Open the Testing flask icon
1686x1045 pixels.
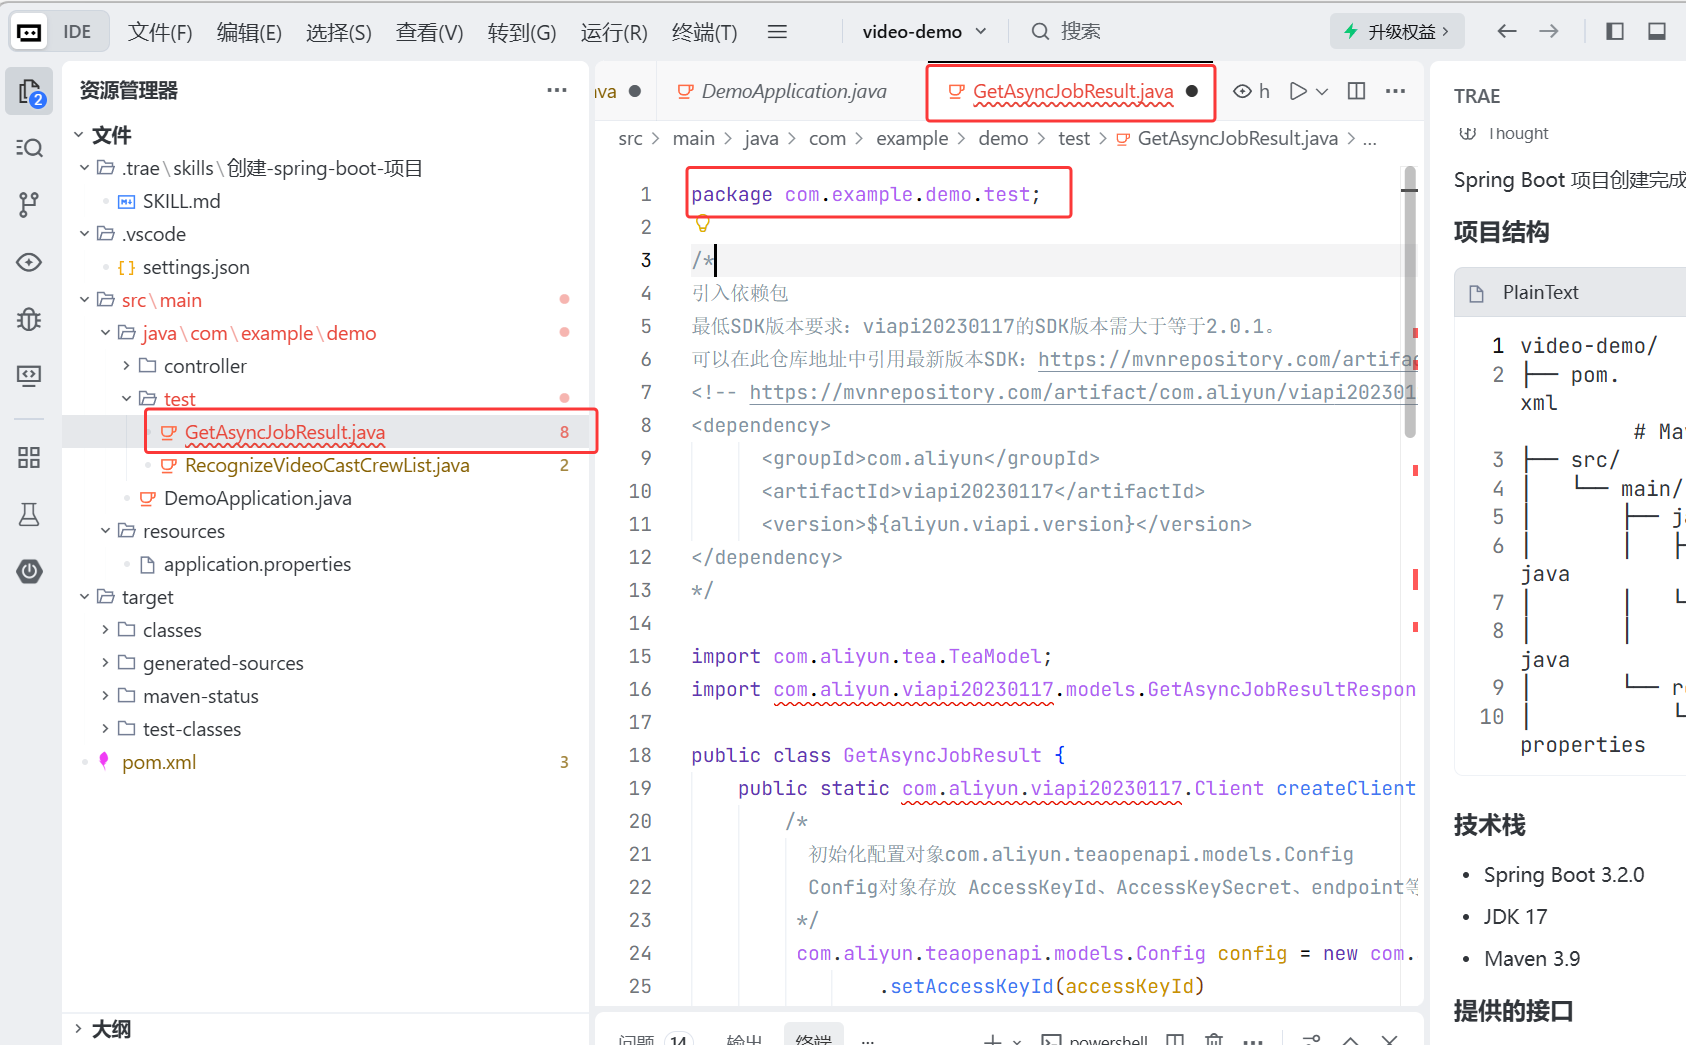[30, 515]
